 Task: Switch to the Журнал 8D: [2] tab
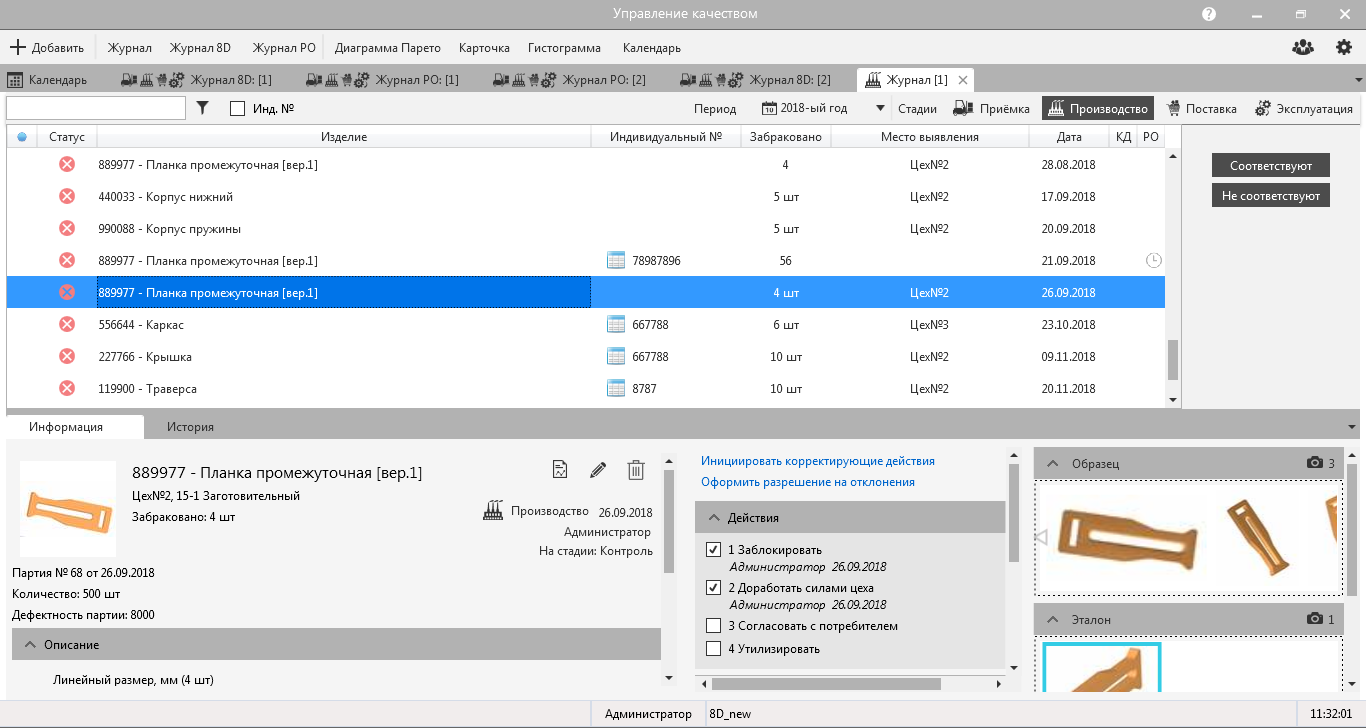755,80
